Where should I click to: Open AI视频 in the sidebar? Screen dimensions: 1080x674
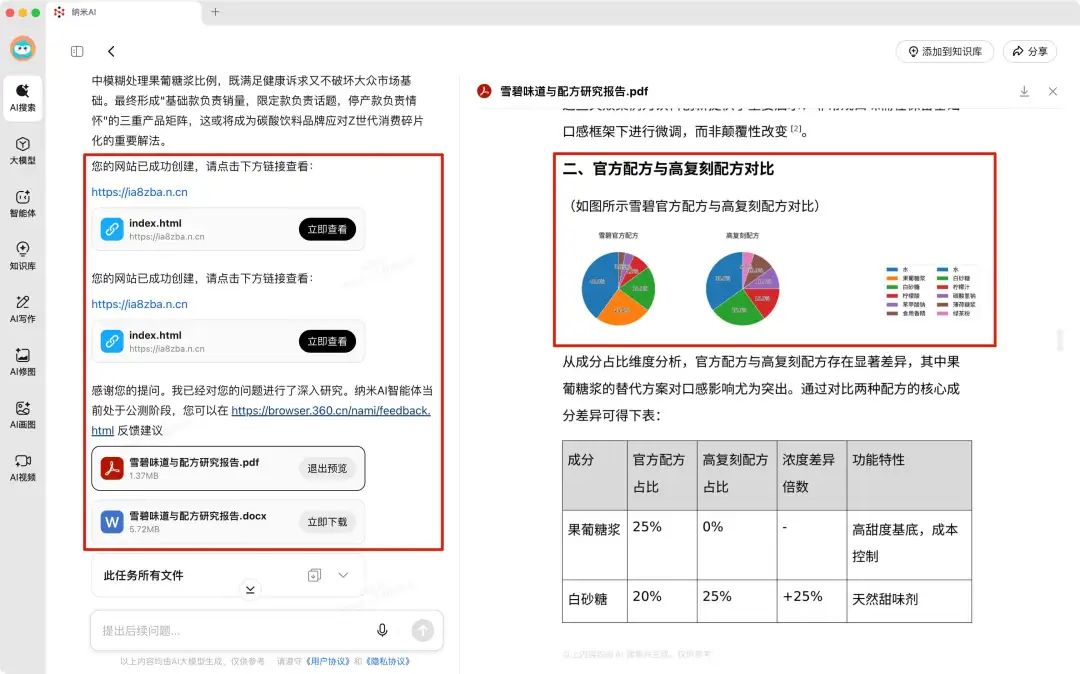pos(23,467)
